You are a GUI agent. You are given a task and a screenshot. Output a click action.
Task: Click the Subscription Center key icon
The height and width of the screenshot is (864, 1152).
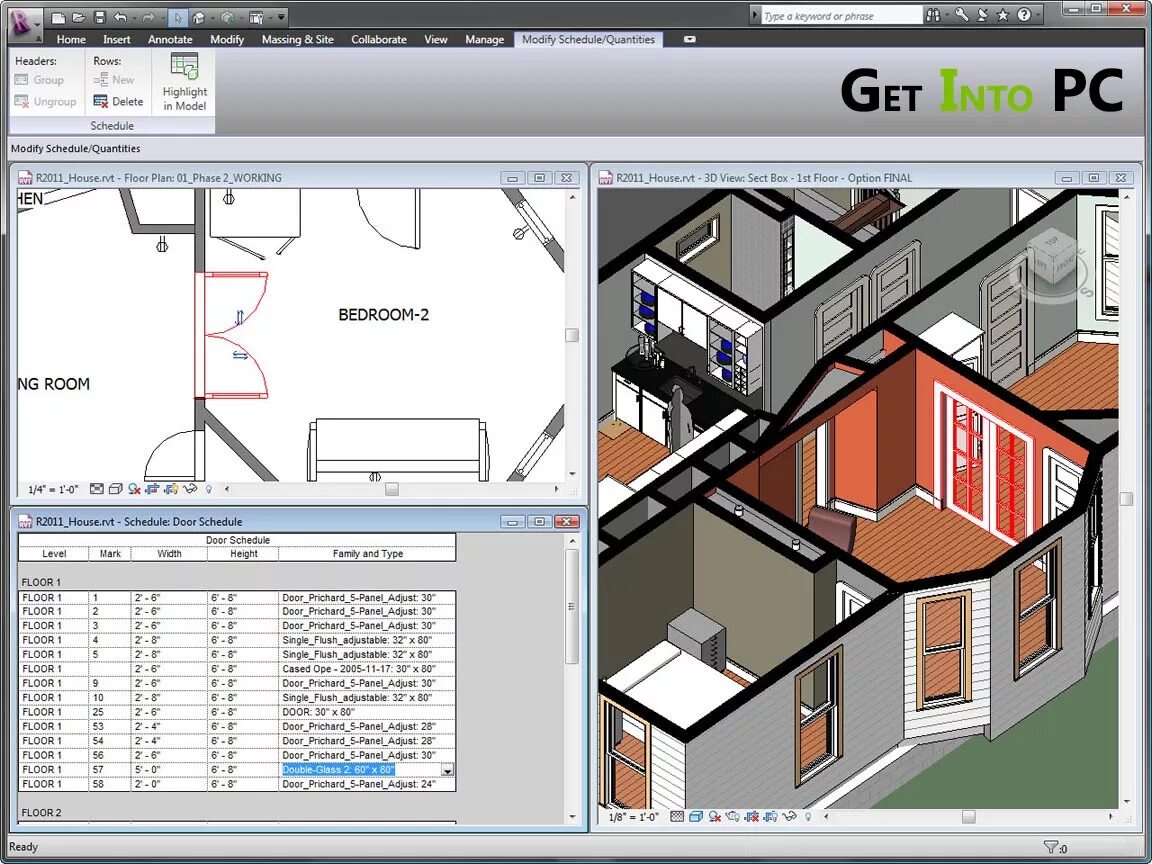click(962, 15)
